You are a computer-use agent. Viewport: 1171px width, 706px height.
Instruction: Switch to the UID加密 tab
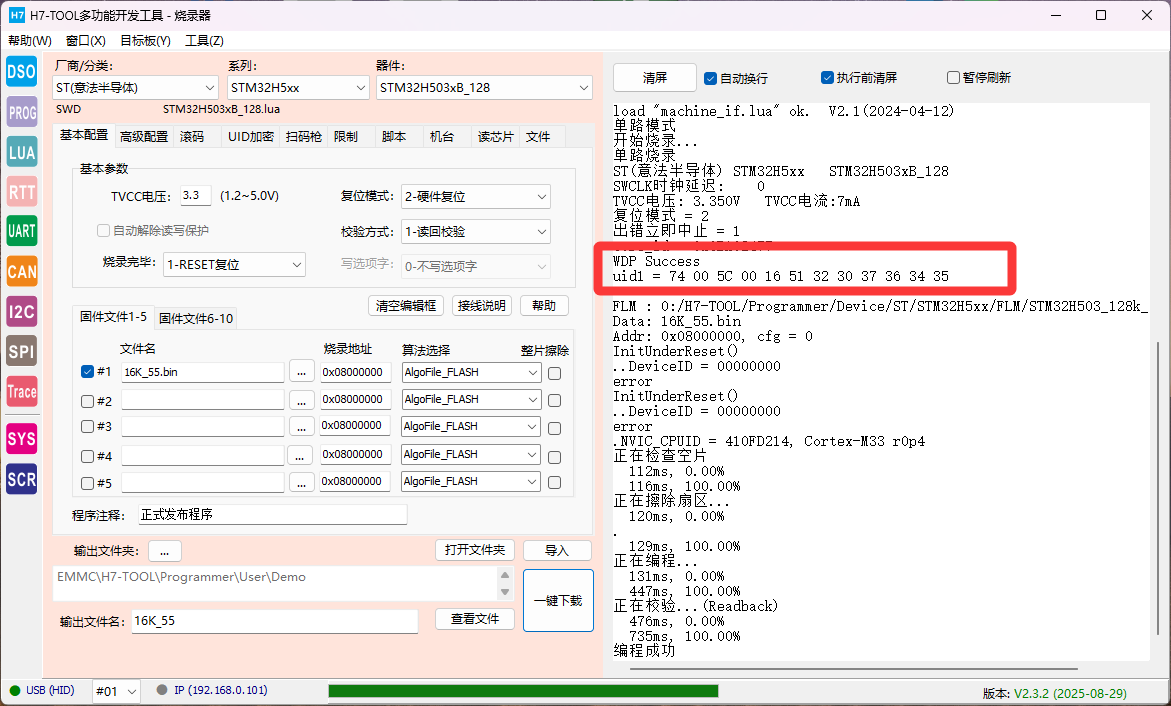click(251, 137)
